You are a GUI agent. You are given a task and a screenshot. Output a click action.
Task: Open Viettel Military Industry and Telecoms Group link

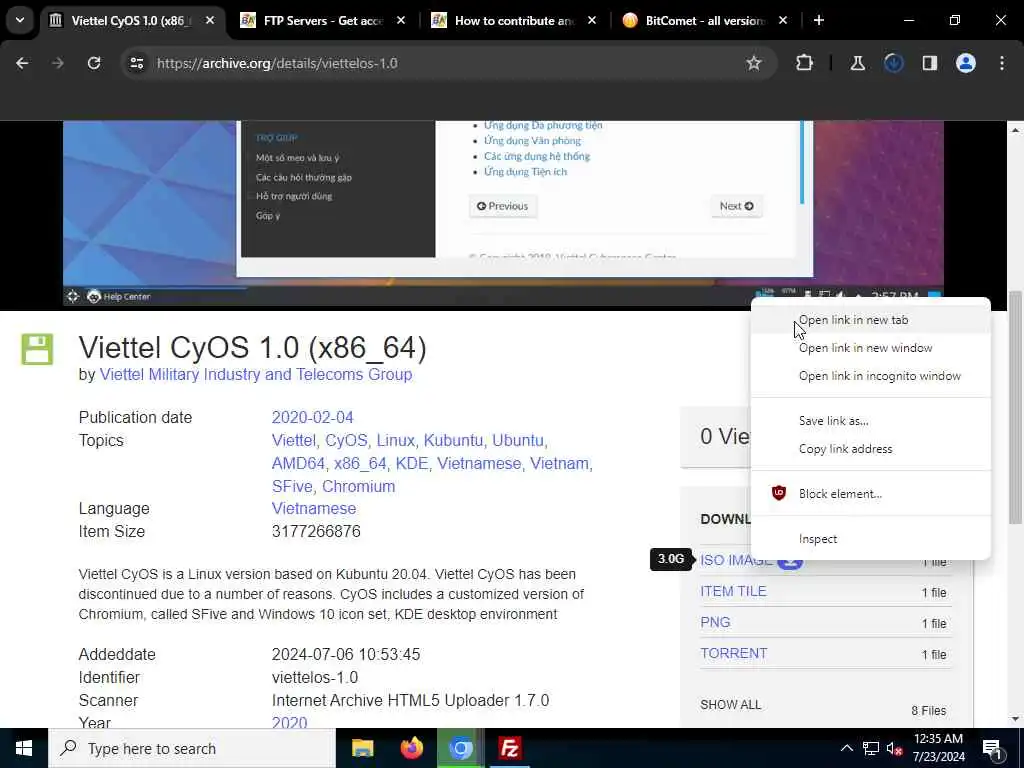pos(255,375)
